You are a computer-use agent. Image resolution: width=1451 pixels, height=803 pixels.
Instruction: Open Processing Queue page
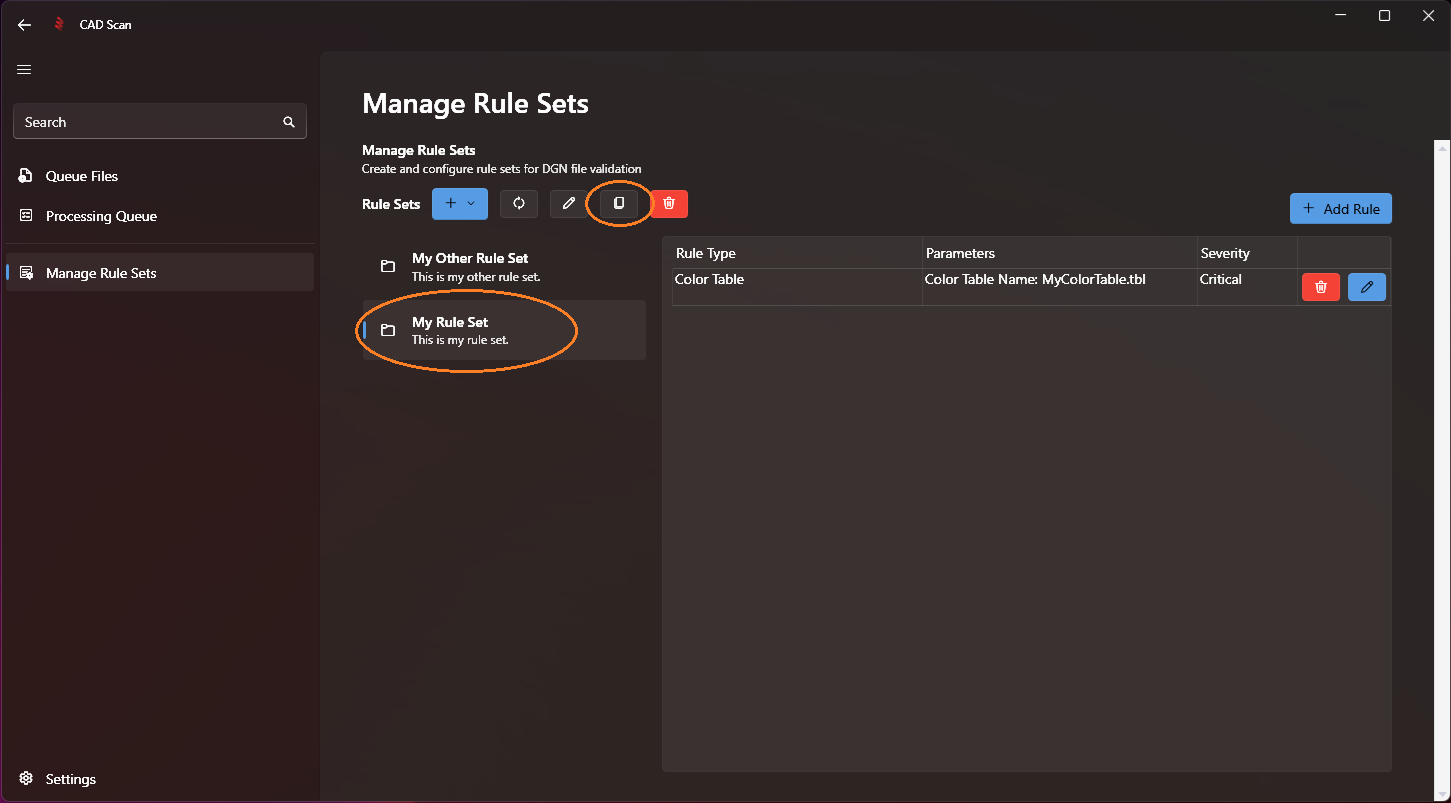(x=101, y=216)
